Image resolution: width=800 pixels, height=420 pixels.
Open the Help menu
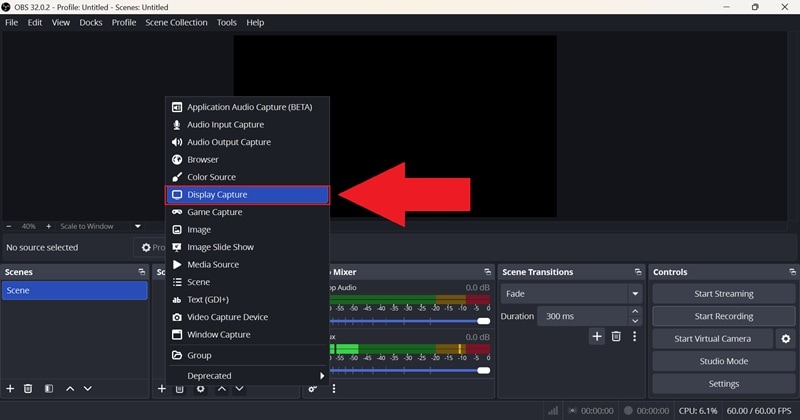pos(255,22)
